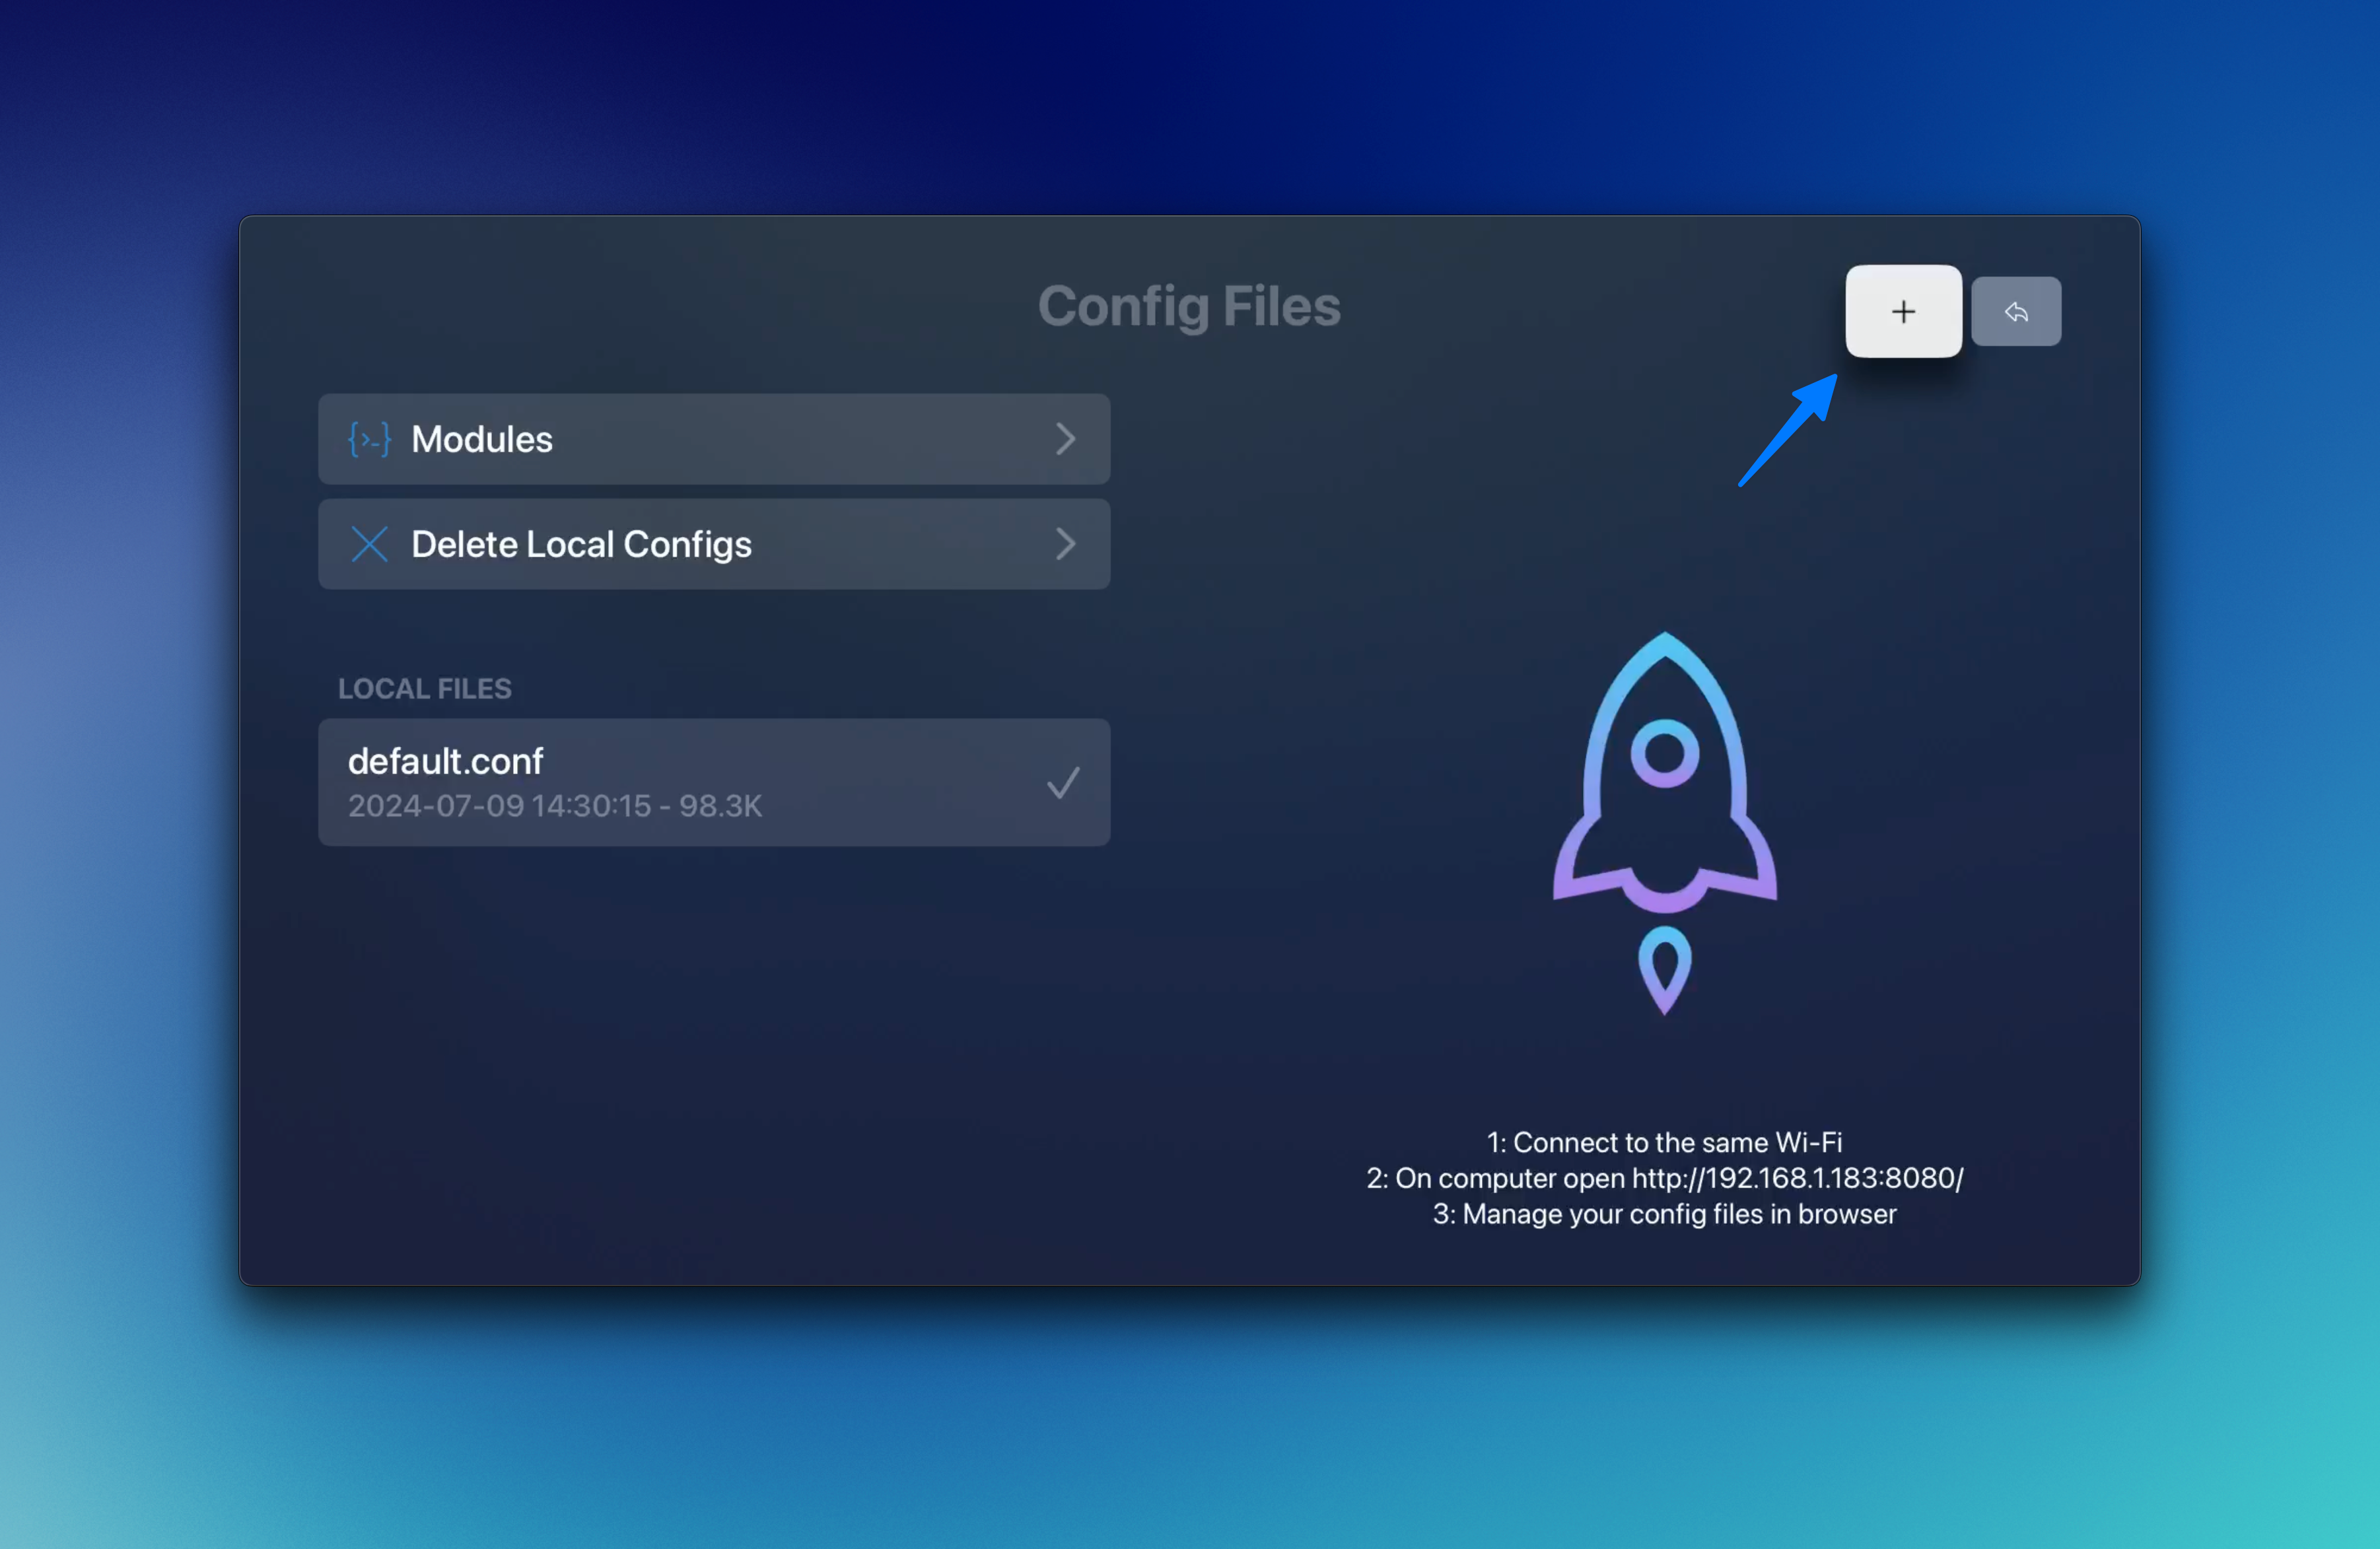Click the Modules curly-brace icon

pos(369,440)
